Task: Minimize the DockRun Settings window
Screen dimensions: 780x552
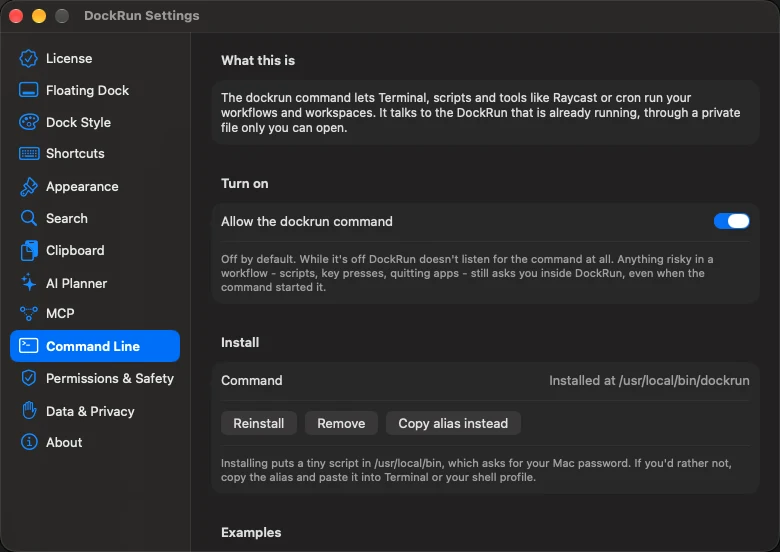Action: 39,16
